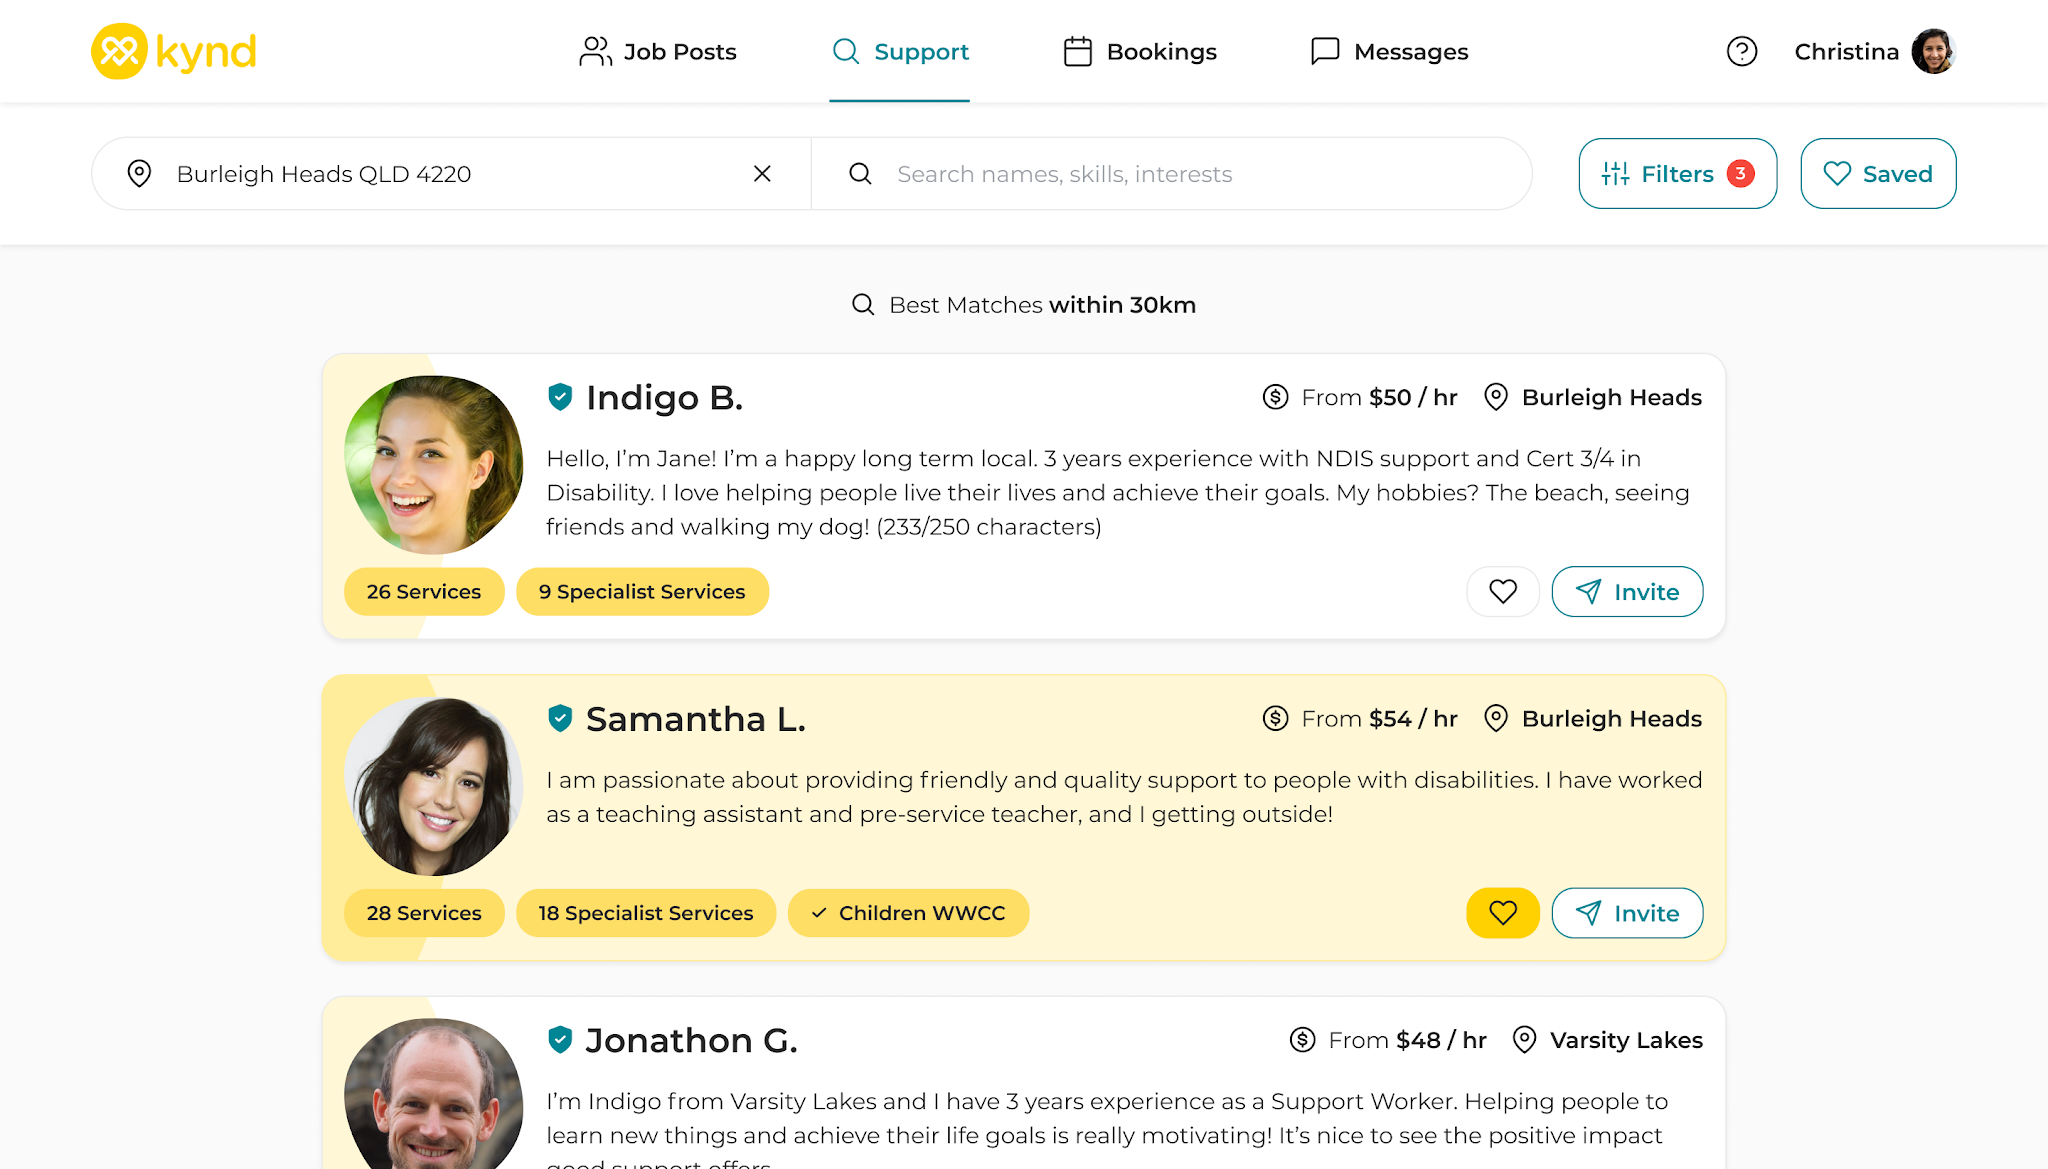Click Samantha L.'s verified shield badge

tap(560, 718)
